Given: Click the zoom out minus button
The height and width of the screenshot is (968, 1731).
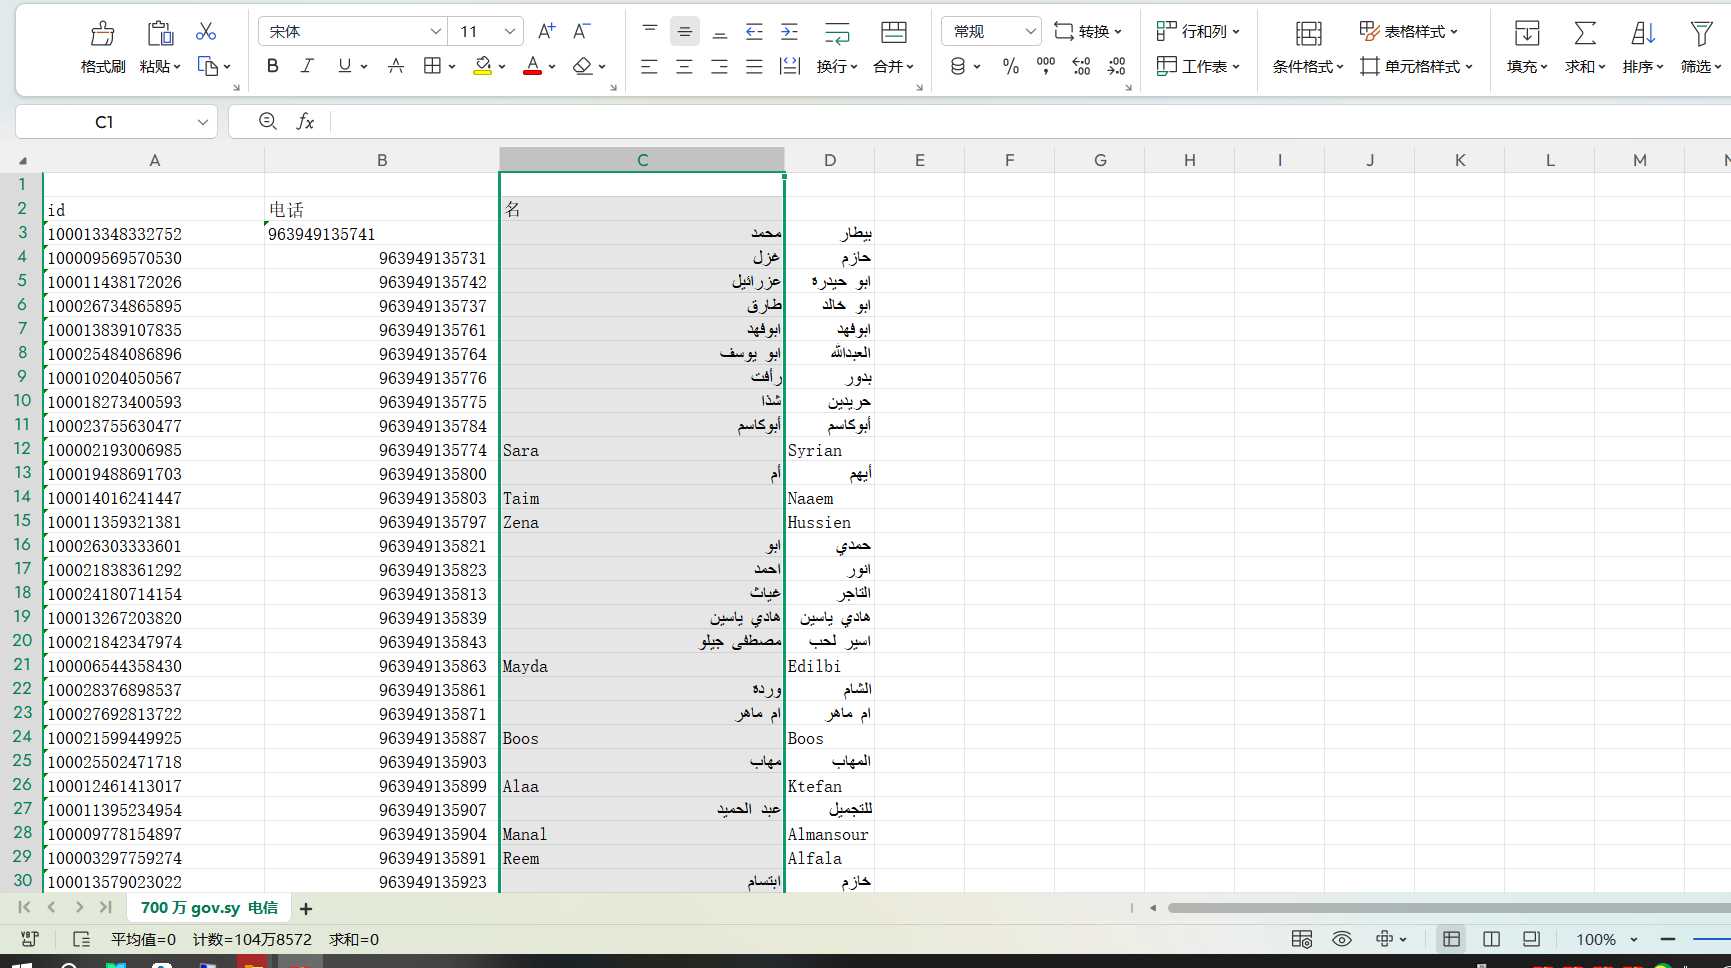Looking at the screenshot, I should [x=1667, y=939].
